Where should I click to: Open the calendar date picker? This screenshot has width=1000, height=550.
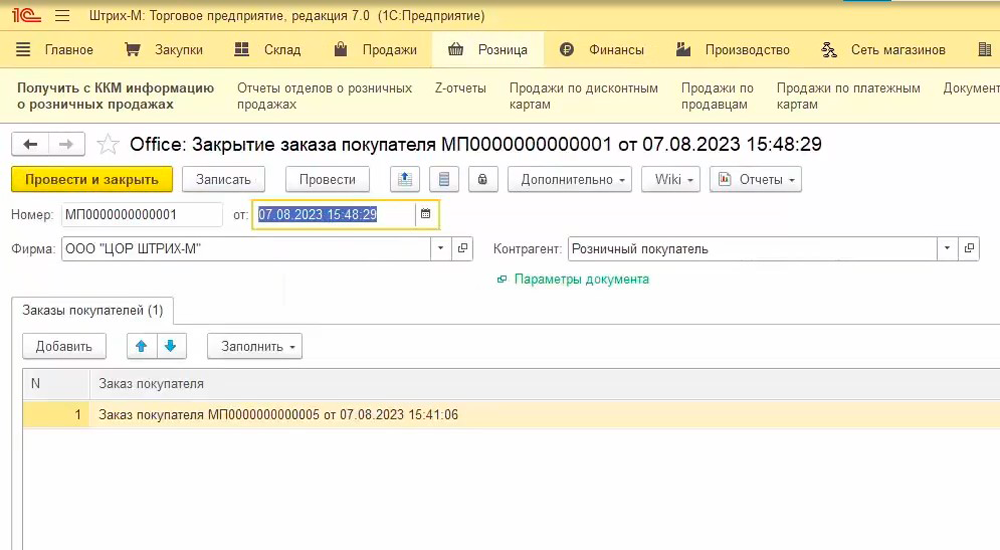(425, 214)
